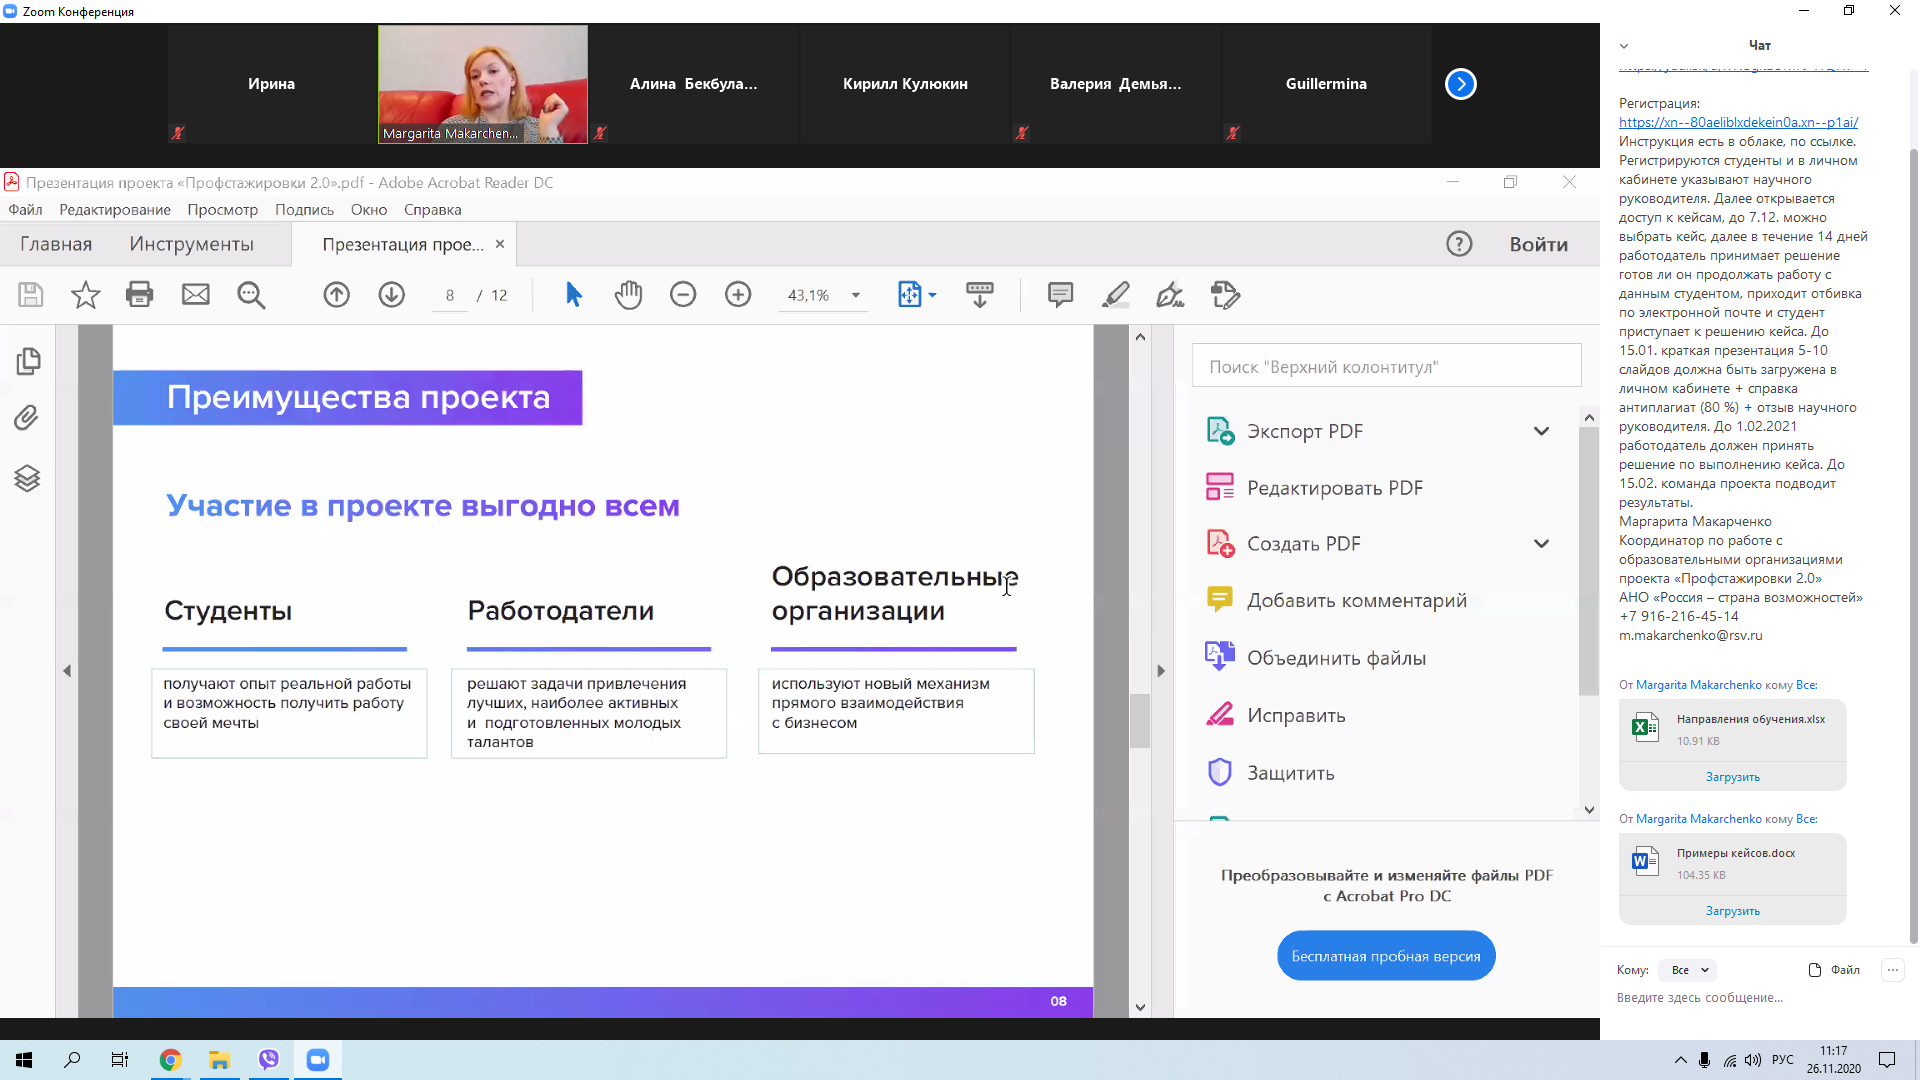Image resolution: width=1920 pixels, height=1080 pixels.
Task: Select the highlighter pen tool
Action: pos(1115,294)
